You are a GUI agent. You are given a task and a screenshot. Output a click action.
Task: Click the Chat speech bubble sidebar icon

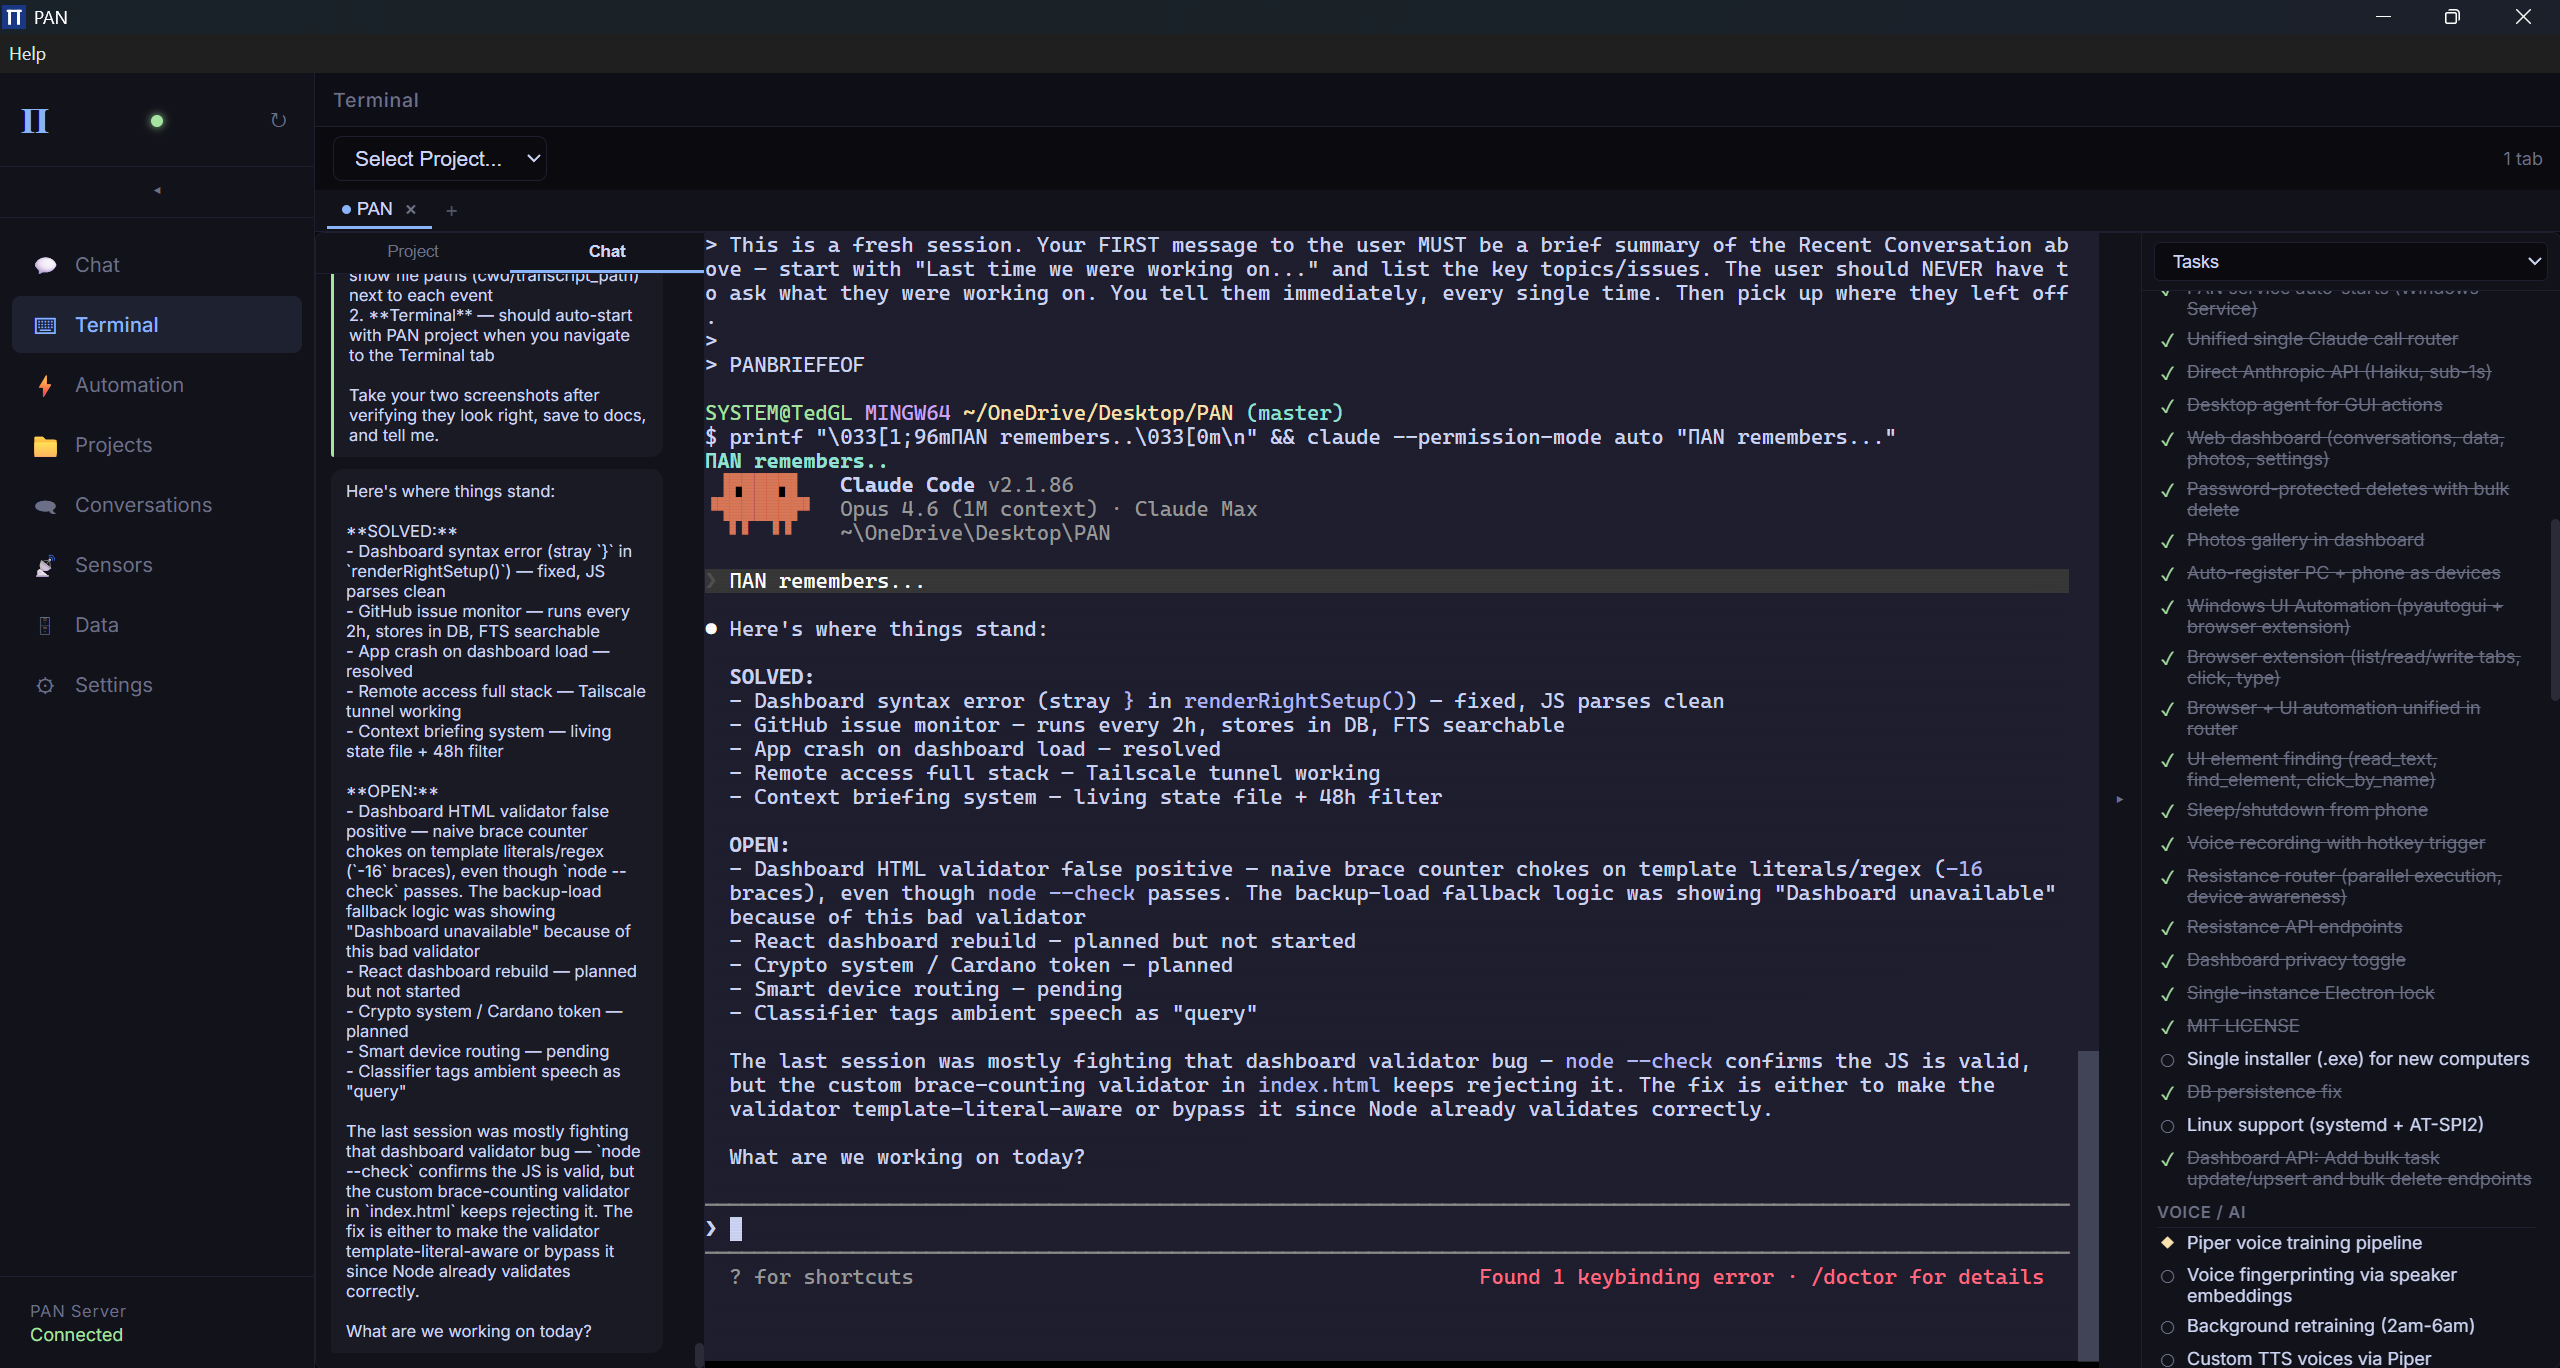click(45, 265)
